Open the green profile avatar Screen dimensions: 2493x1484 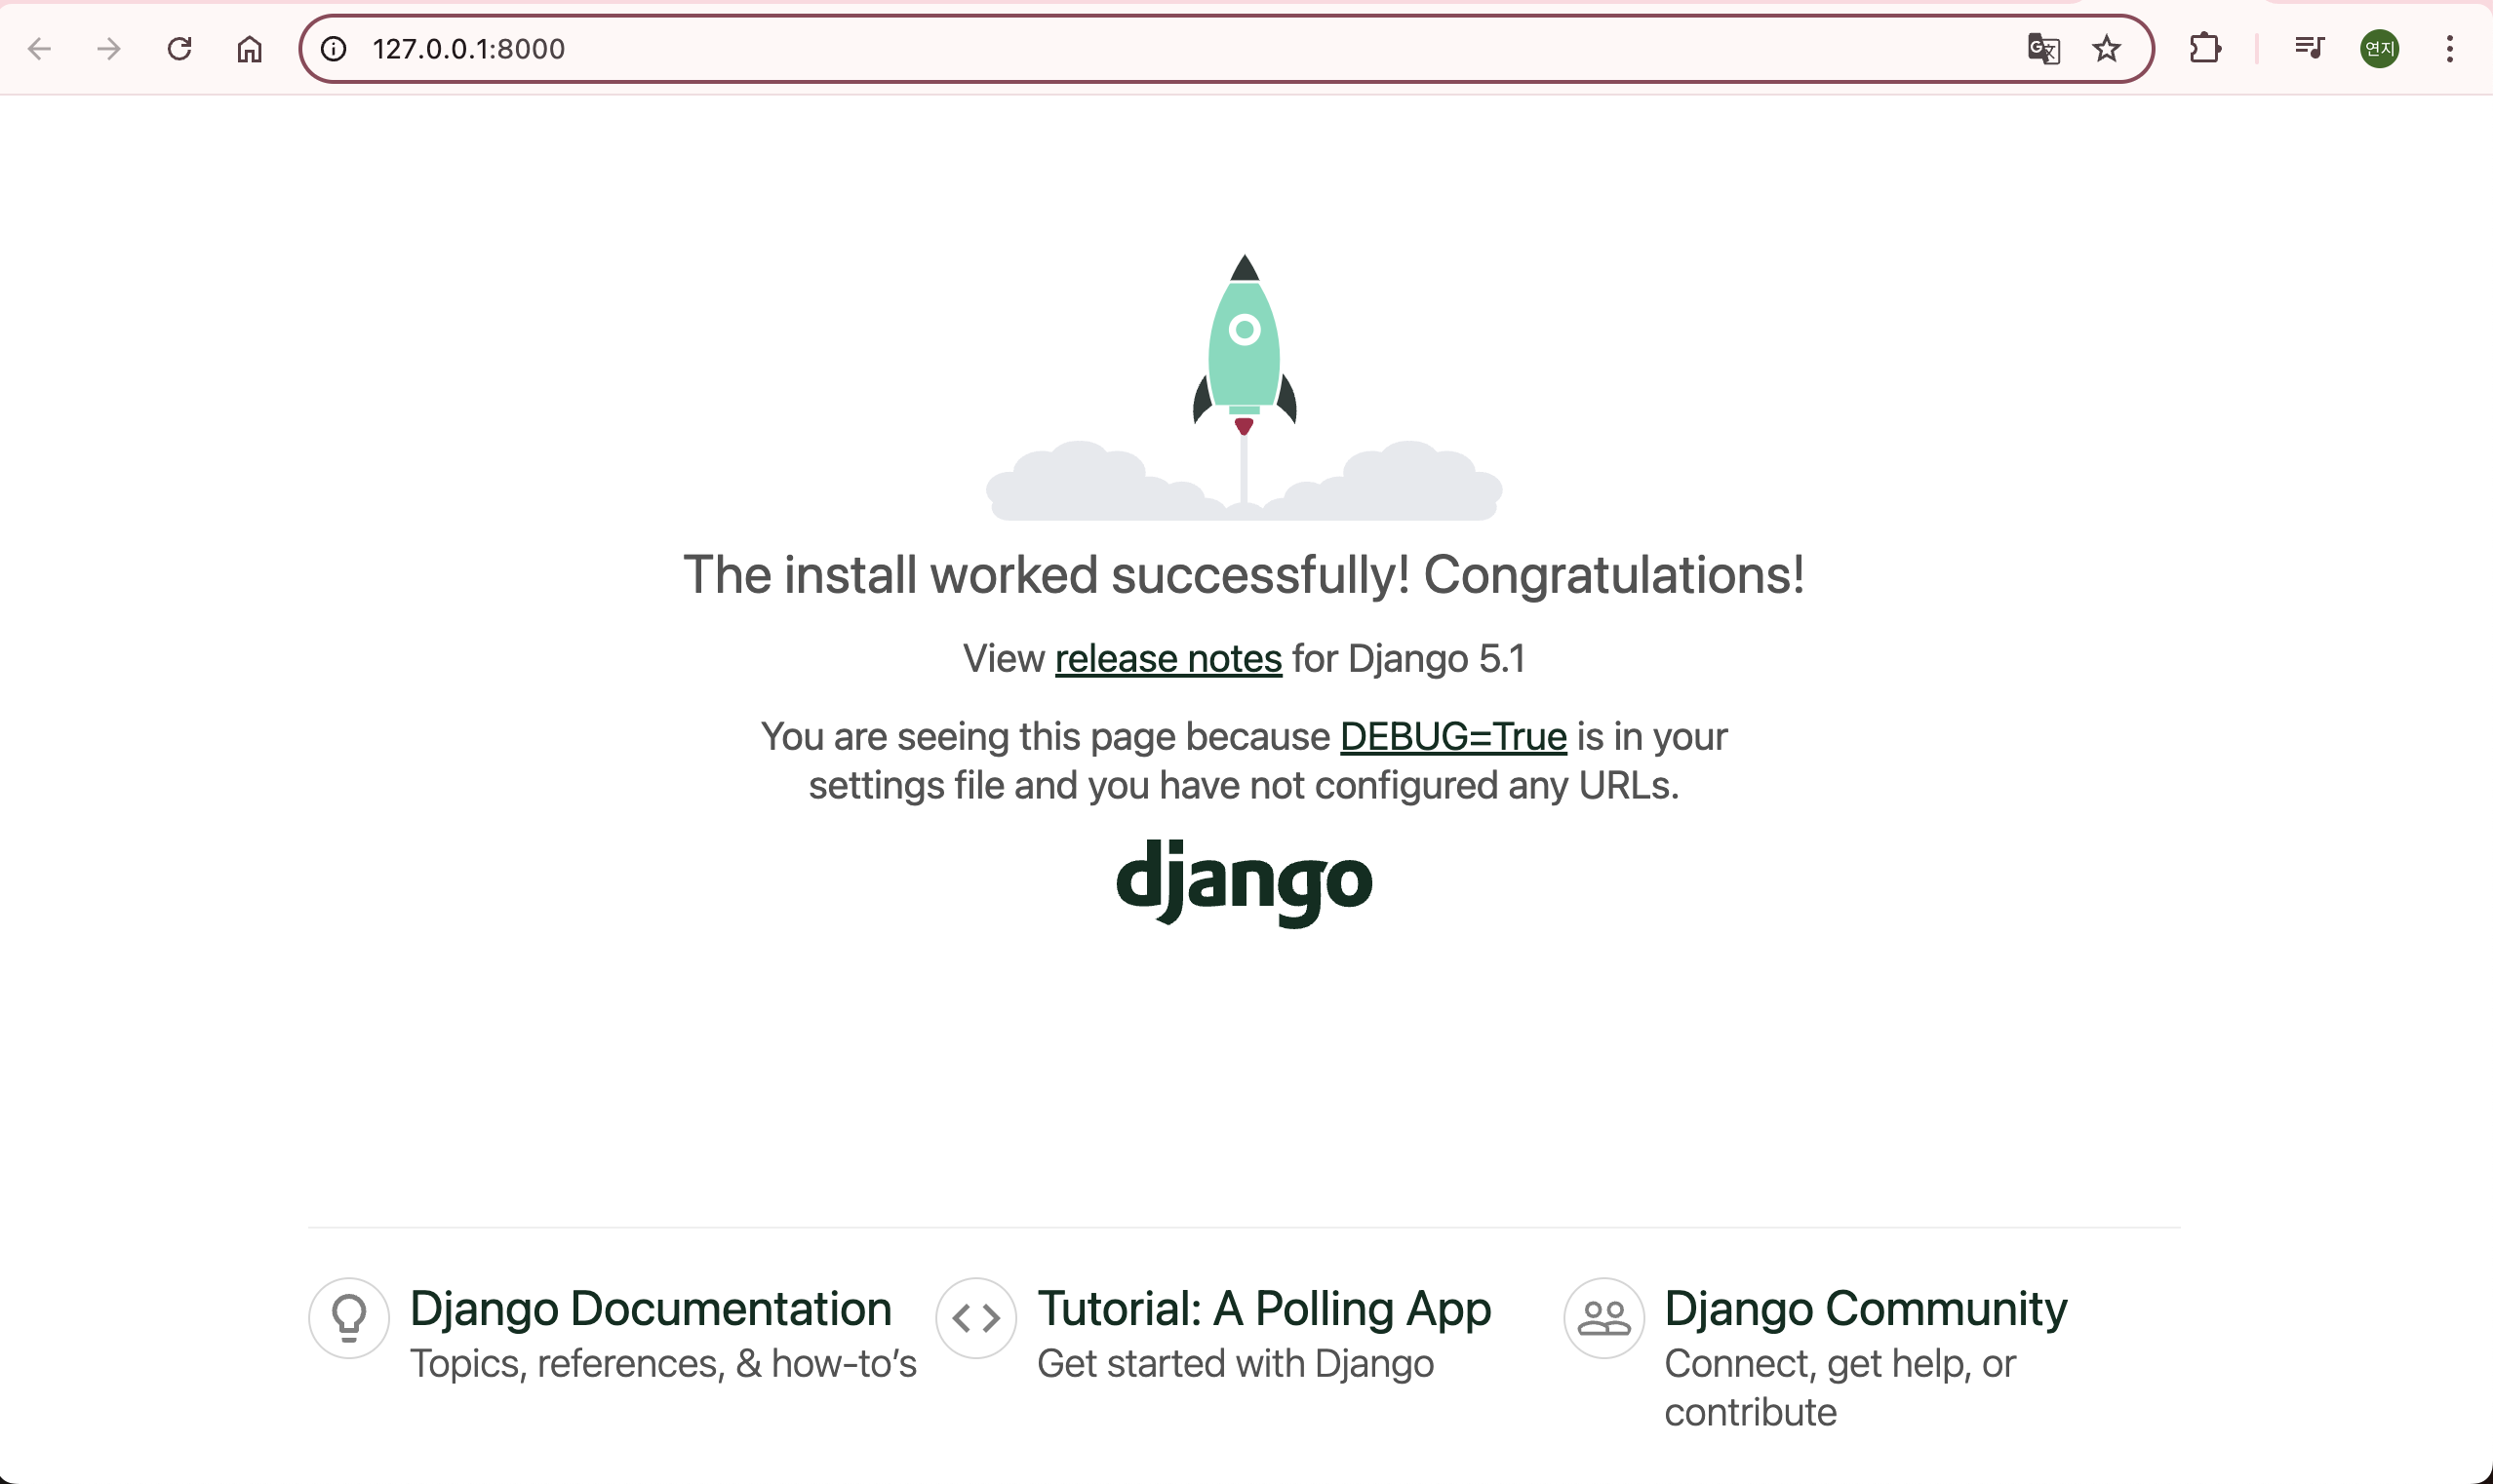click(2379, 48)
